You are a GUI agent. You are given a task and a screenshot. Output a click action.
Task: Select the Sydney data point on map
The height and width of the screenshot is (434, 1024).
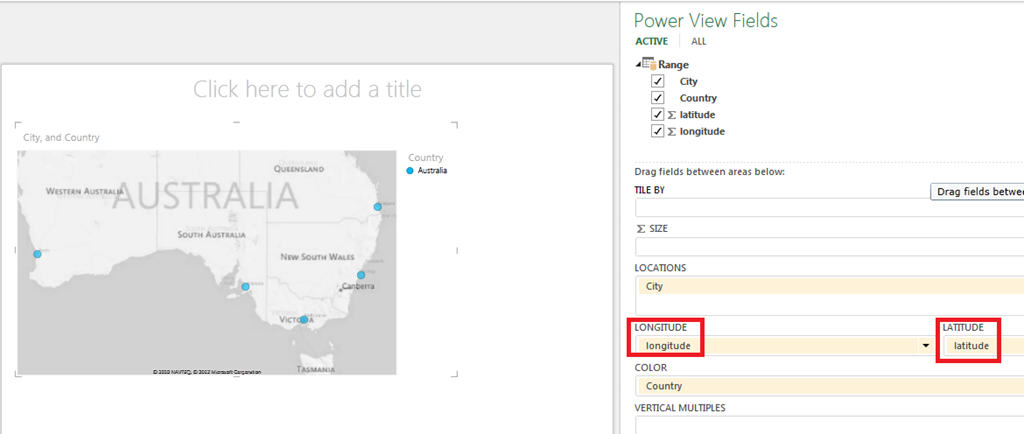click(361, 275)
